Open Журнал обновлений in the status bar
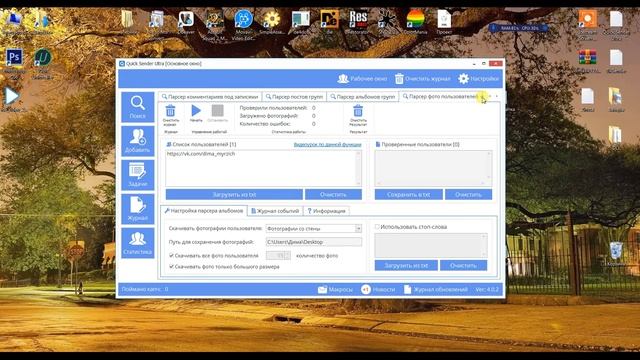Screen dimensions: 640x360 click(436, 289)
